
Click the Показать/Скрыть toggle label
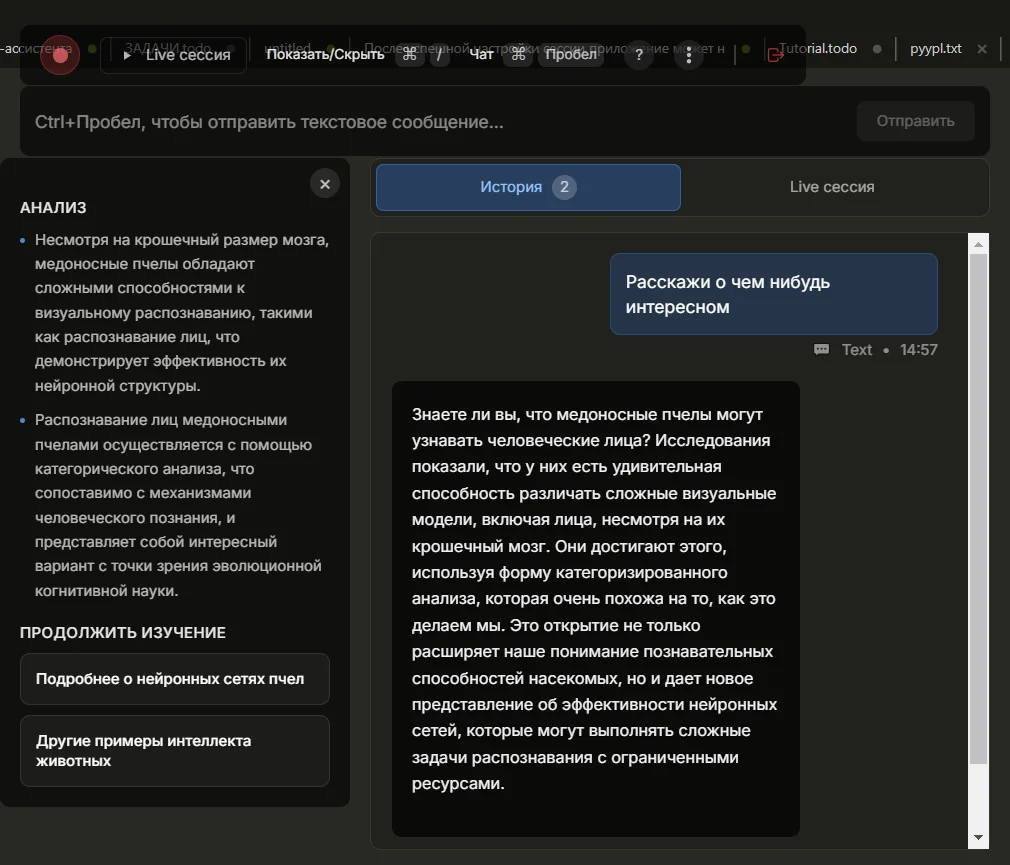pos(325,55)
